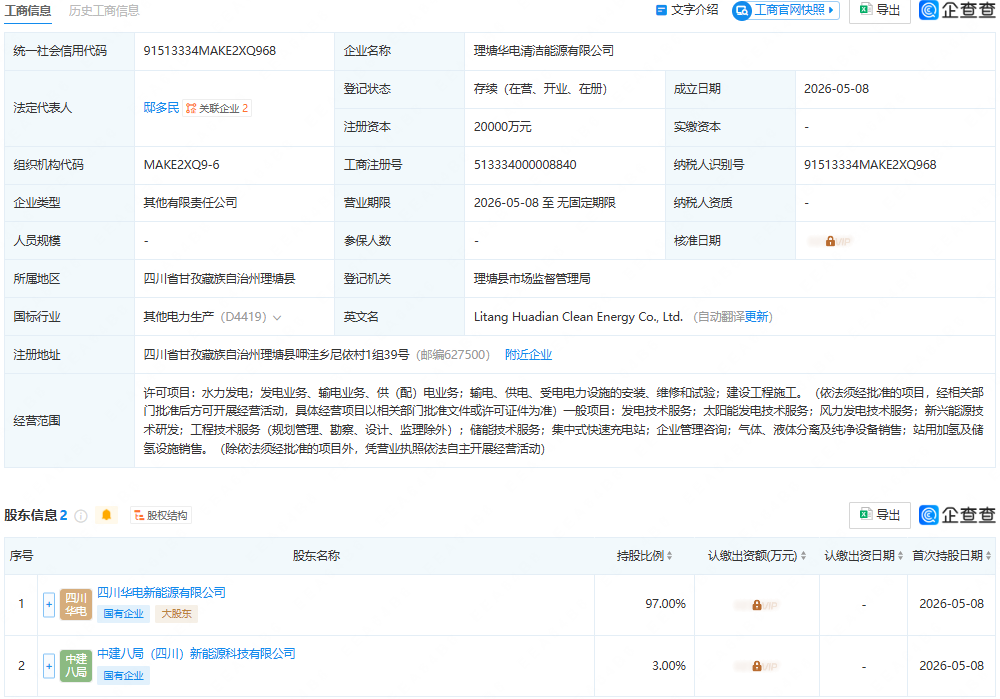Open the 历史工商信息 tab
1000x699 pixels.
click(x=104, y=11)
